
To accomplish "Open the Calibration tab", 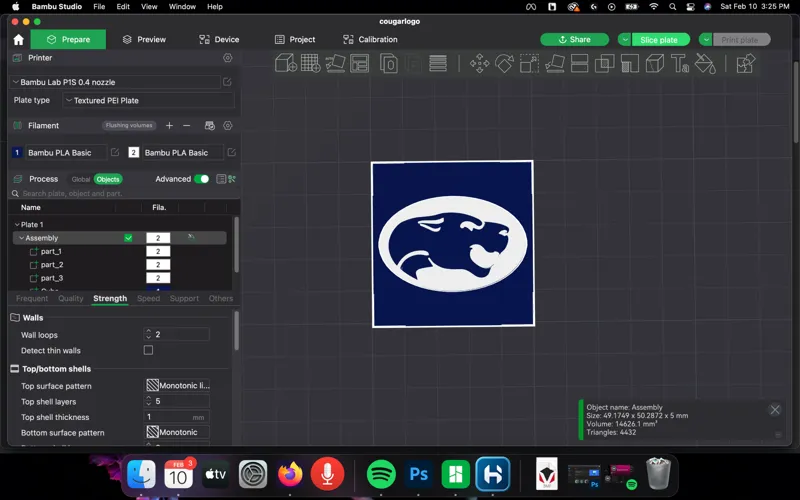I will (370, 39).
